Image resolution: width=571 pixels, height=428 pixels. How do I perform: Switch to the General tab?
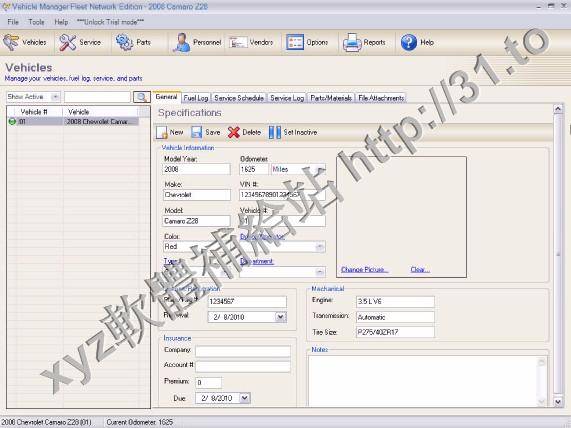click(166, 97)
